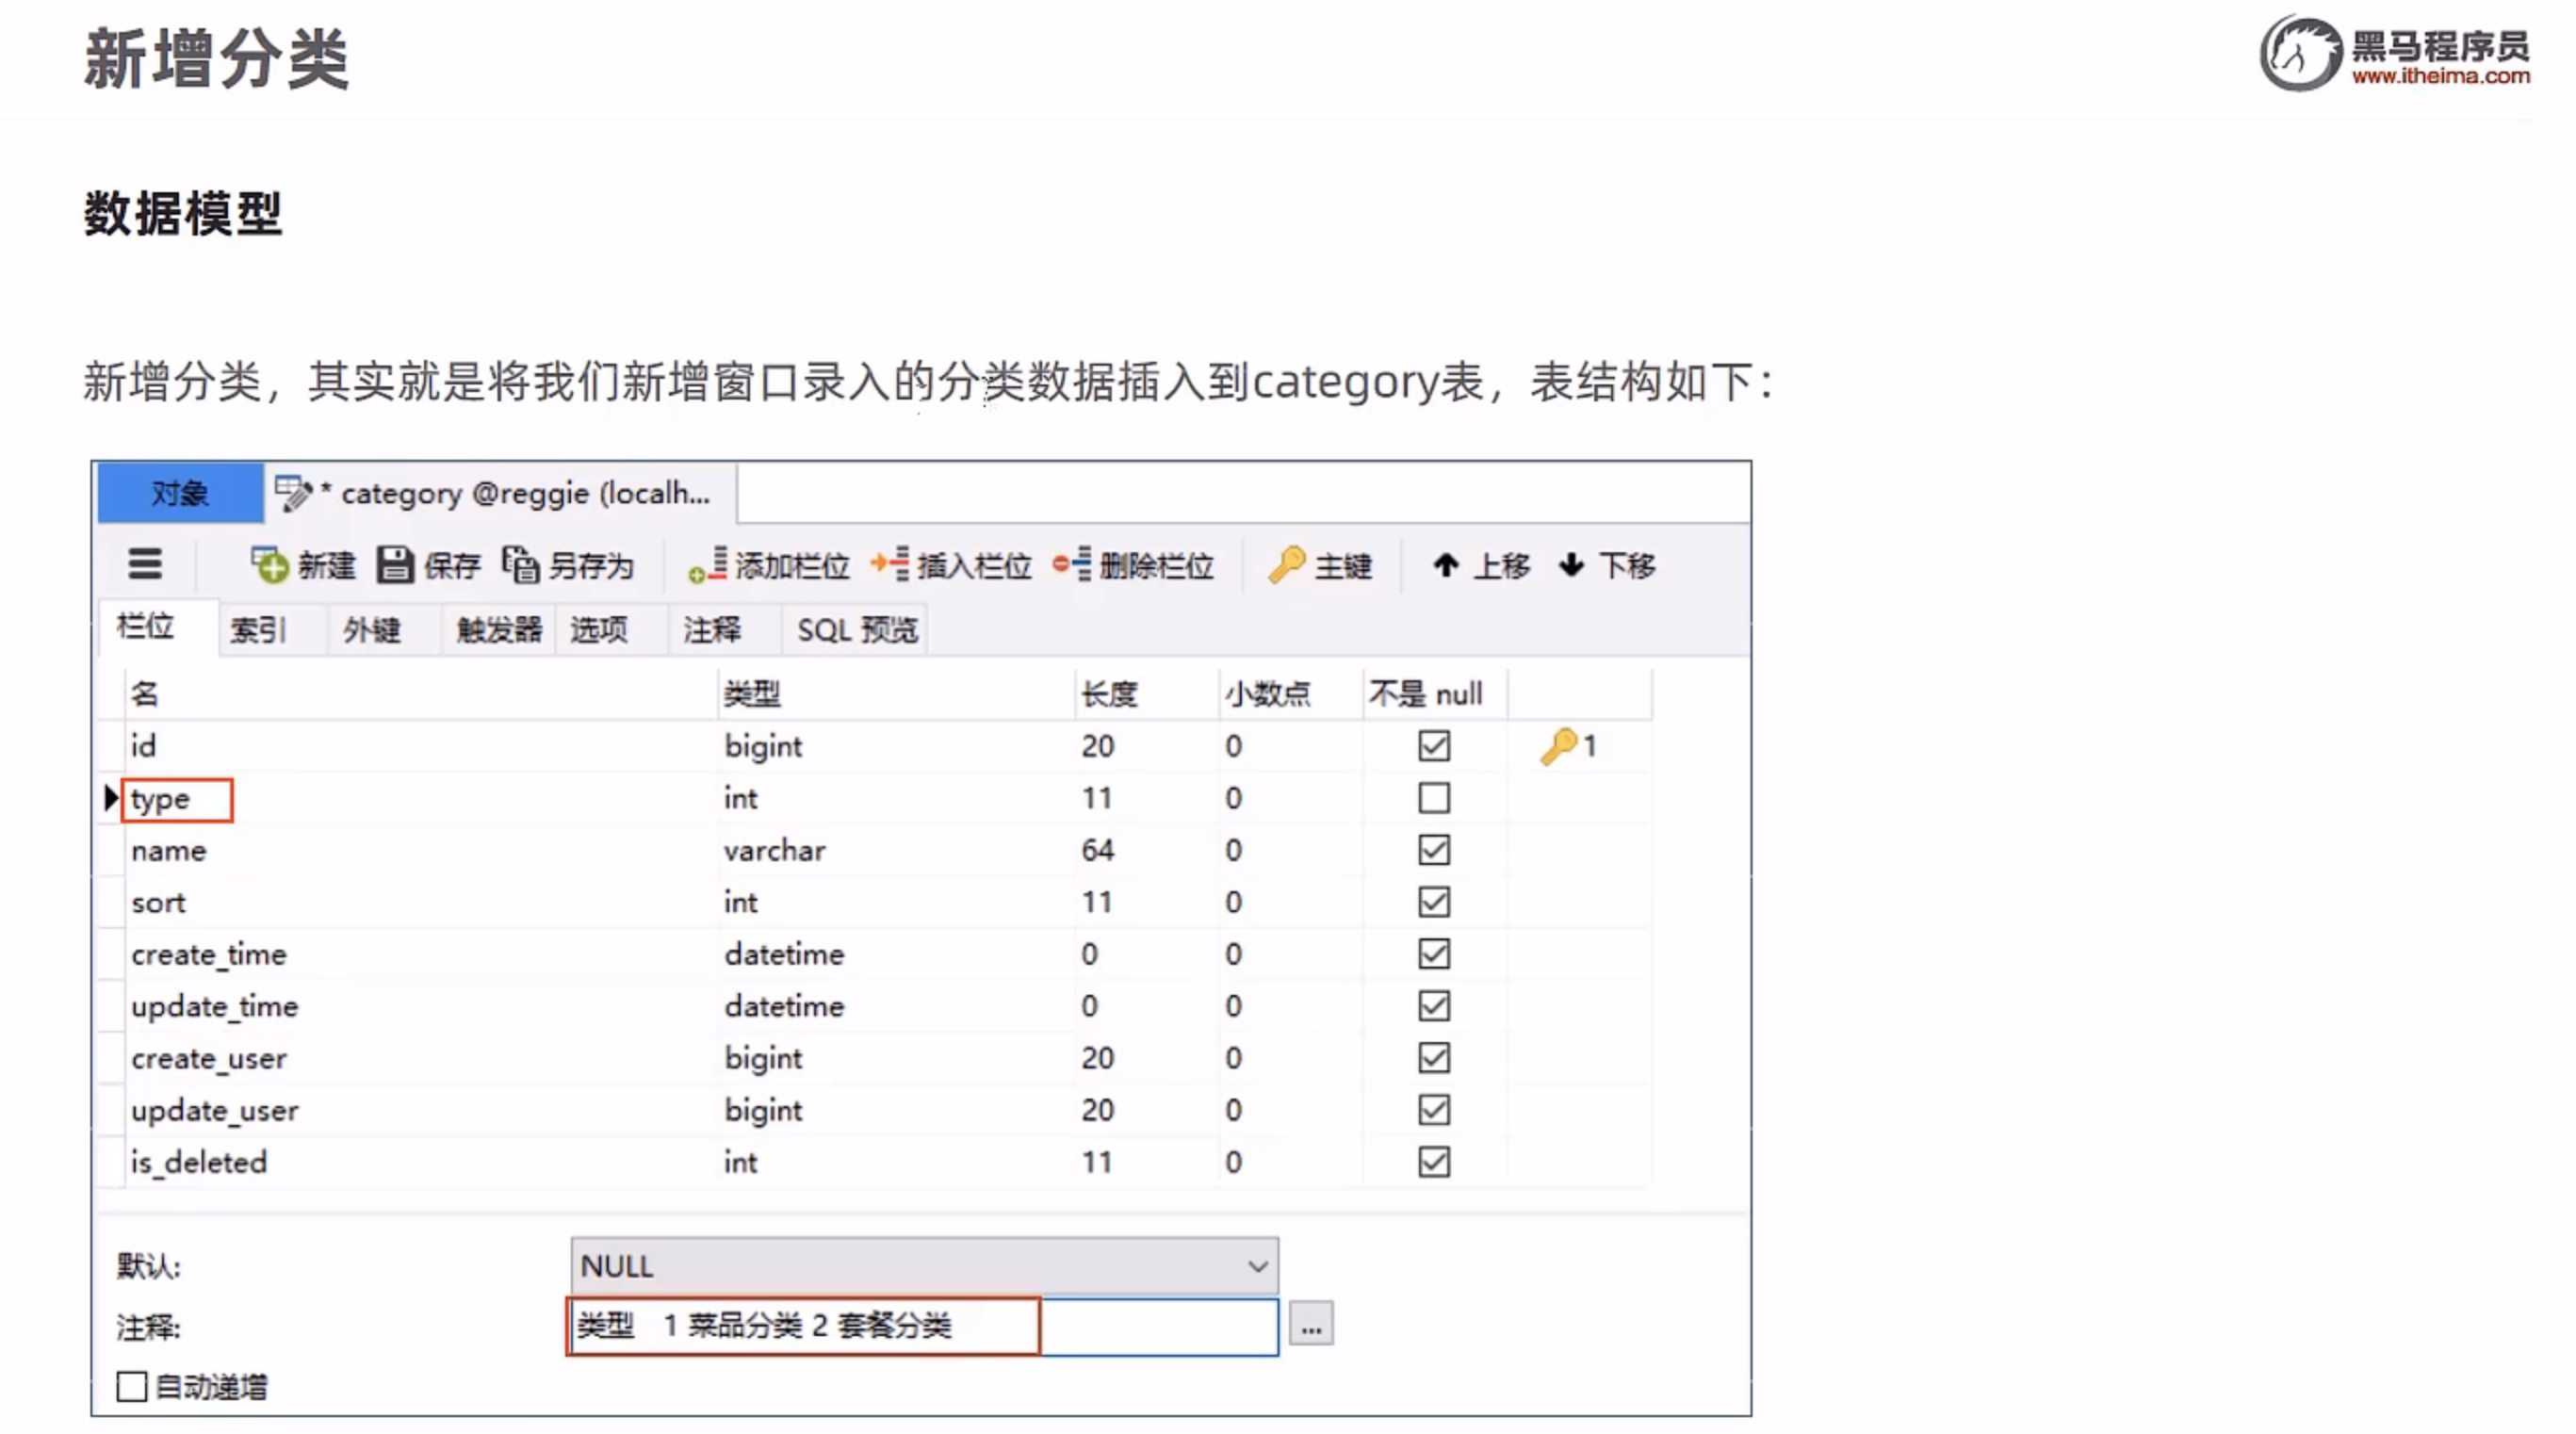Select the Objects (对象) tab
Image resolution: width=2576 pixels, height=1434 pixels.
click(180, 493)
